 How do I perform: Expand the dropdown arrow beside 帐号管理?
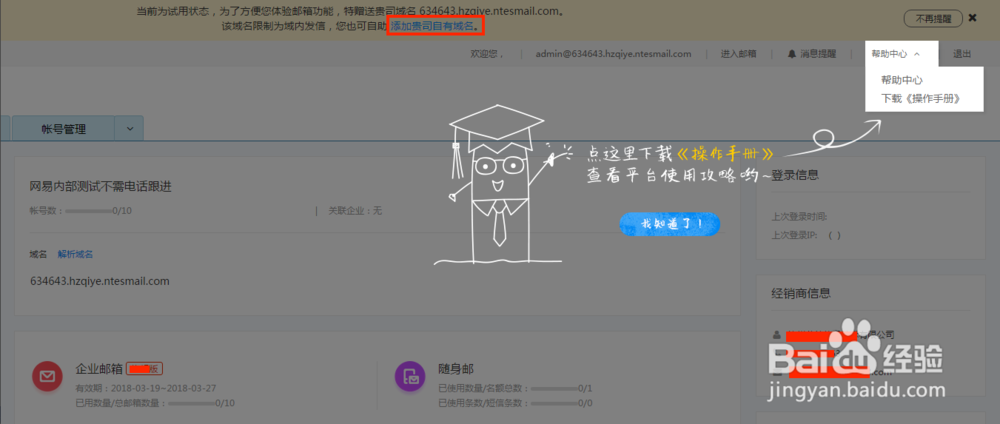129,129
